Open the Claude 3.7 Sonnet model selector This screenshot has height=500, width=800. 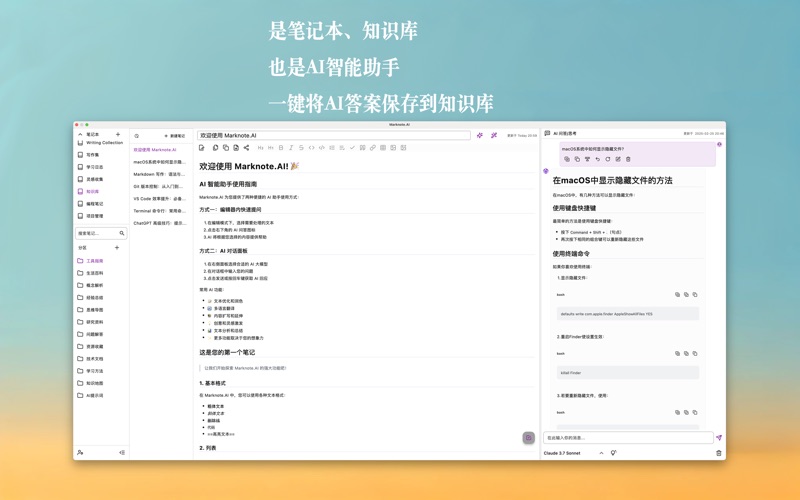click(x=562, y=453)
